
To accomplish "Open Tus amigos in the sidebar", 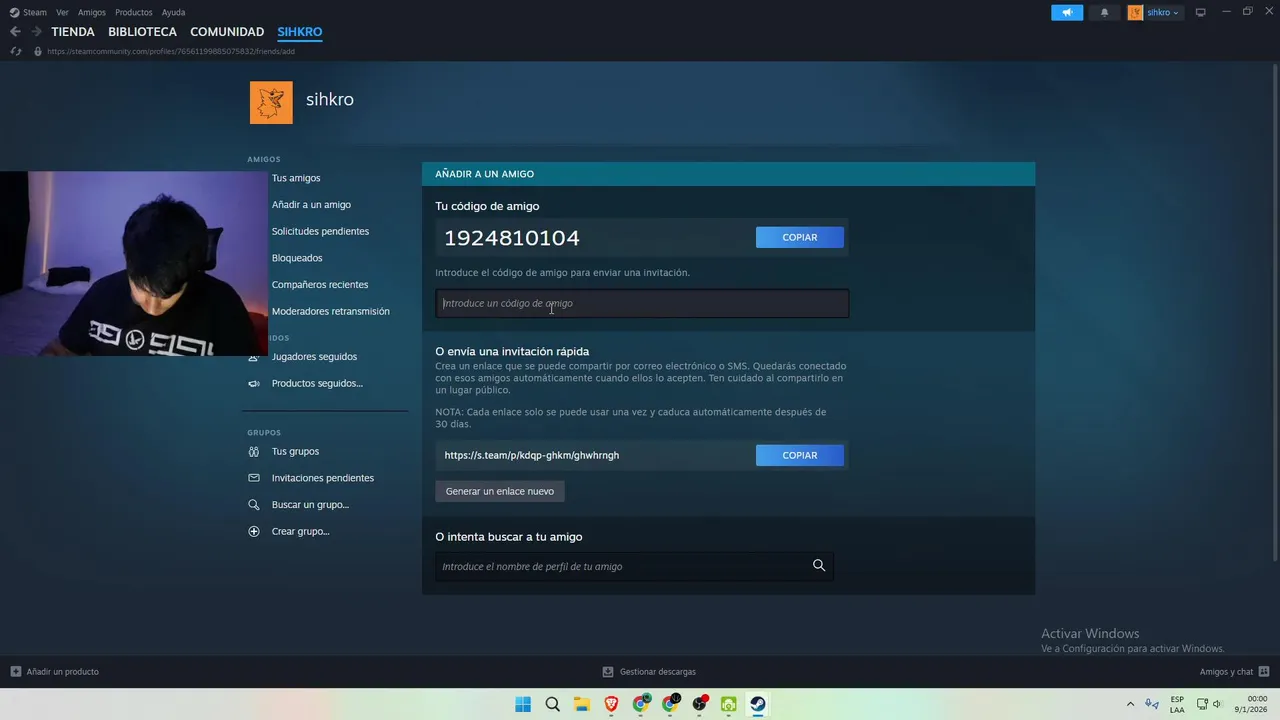I will (296, 178).
